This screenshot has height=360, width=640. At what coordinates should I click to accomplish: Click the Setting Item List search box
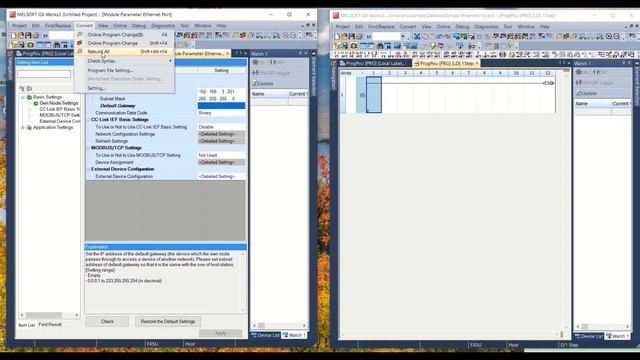44,74
